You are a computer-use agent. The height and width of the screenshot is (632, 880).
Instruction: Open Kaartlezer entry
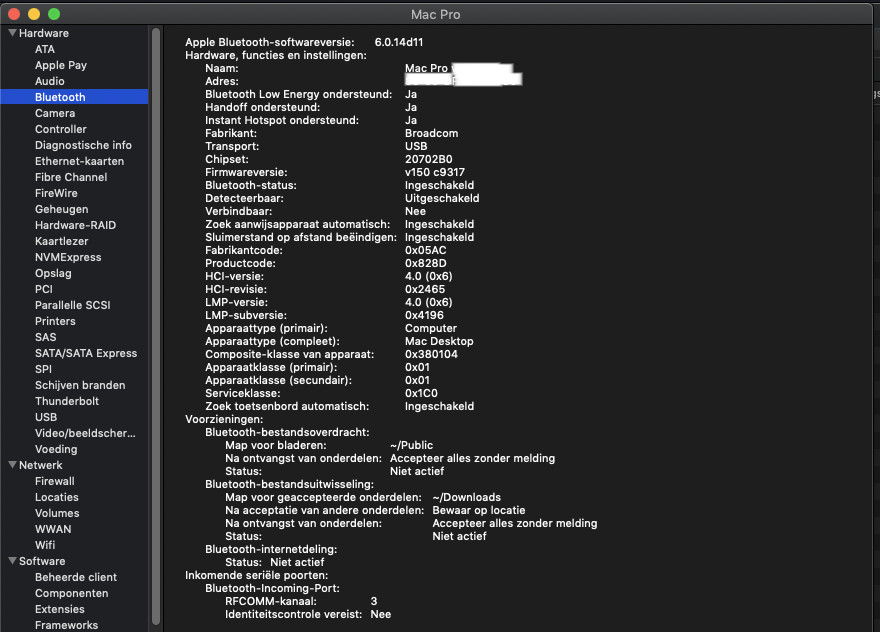pyautogui.click(x=61, y=241)
